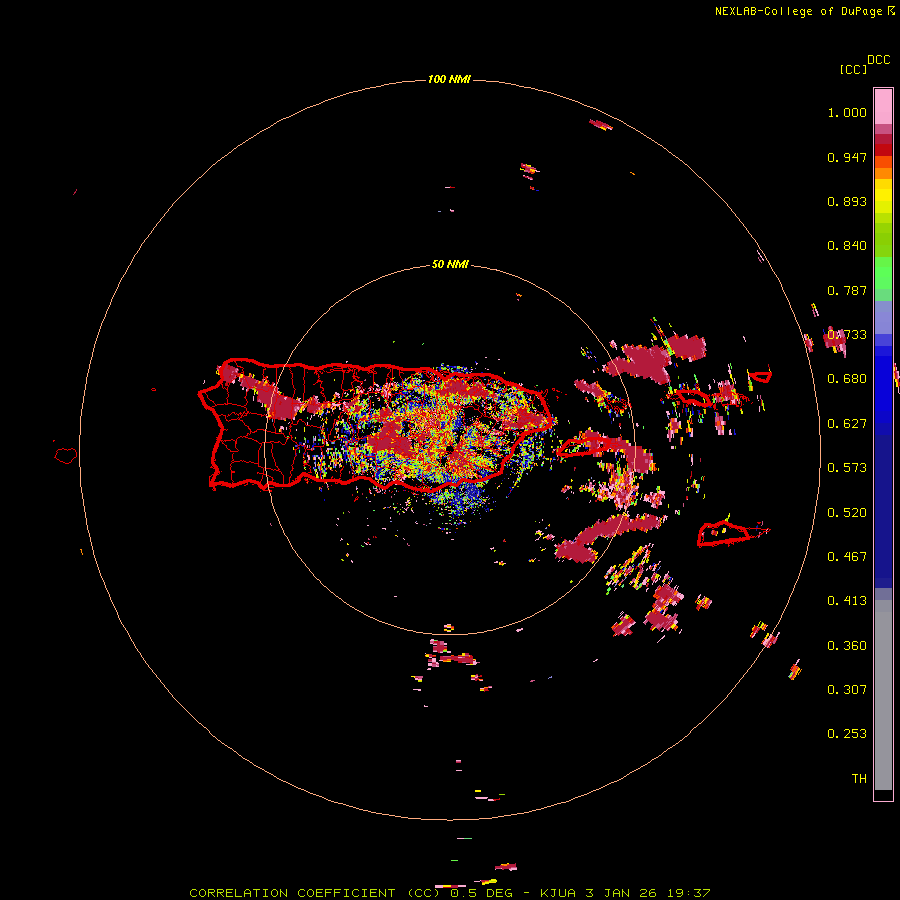
Task: Pick the light pink swatch at color bar top
Action: tap(883, 106)
